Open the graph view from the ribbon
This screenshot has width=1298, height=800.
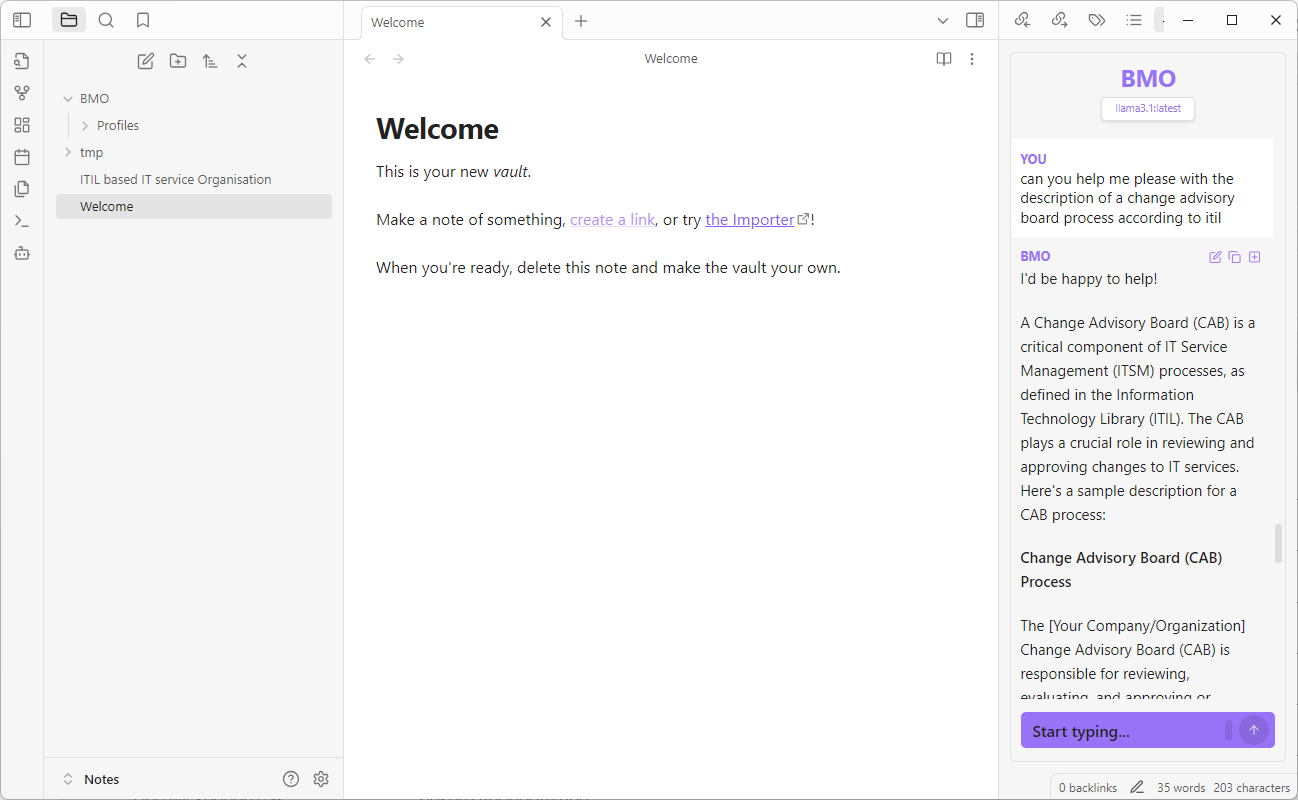click(x=22, y=93)
